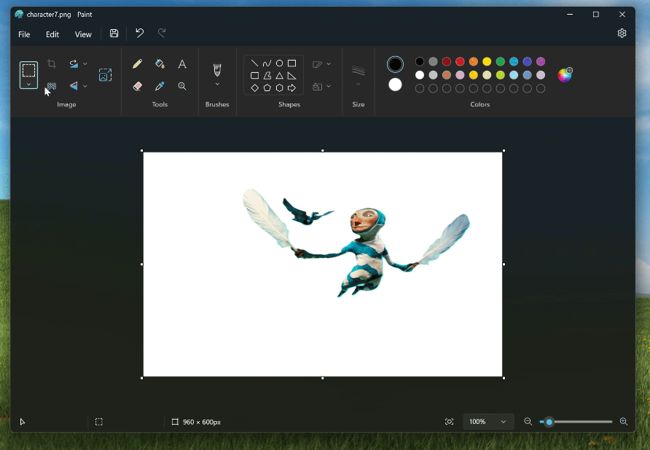
Task: Click the zoom slider handle
Action: [549, 422]
